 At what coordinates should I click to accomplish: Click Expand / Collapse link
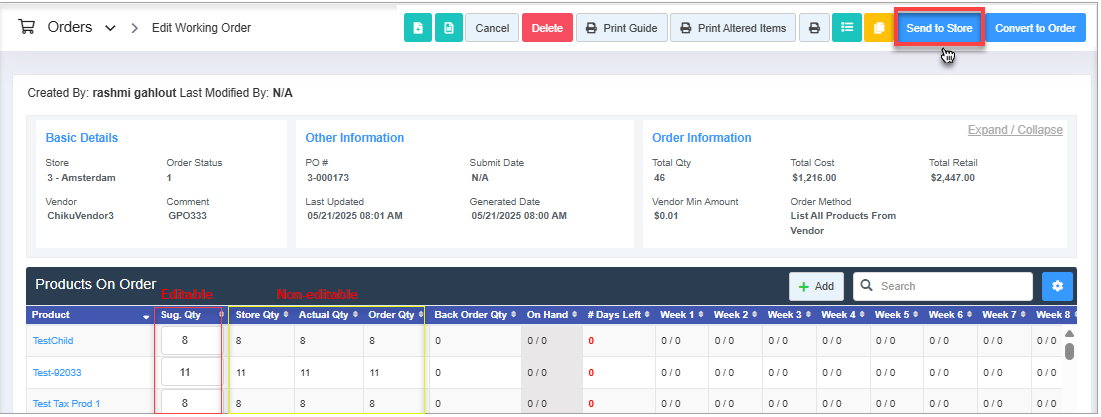coord(1015,130)
